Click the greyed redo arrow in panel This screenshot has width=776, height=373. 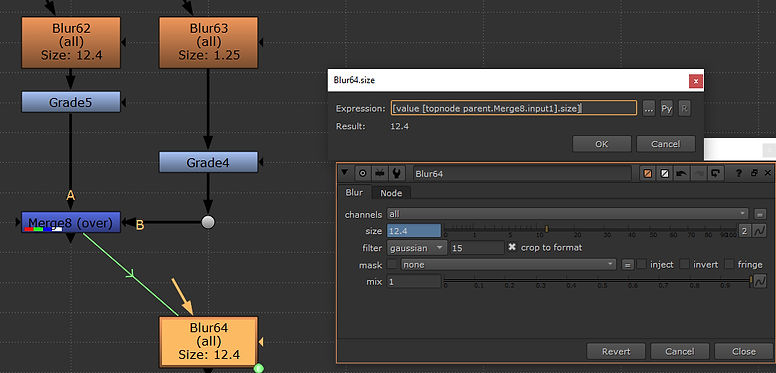[698, 173]
